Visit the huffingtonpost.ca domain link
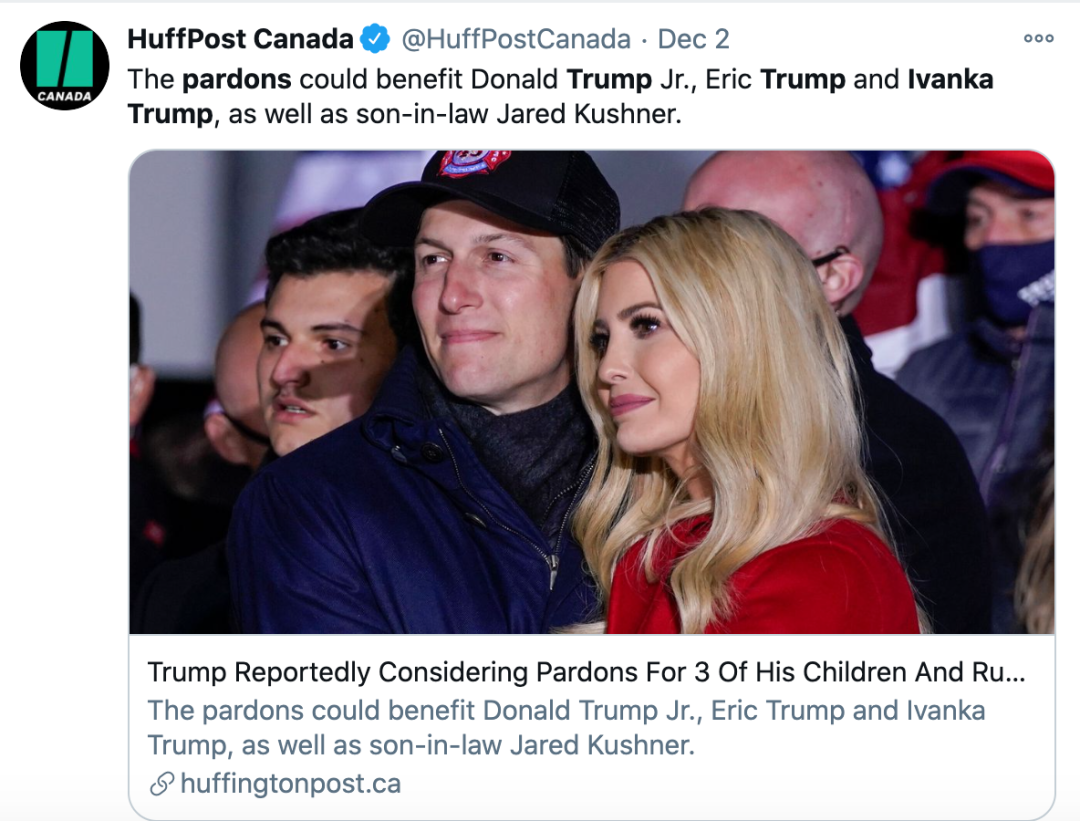 (x=291, y=784)
